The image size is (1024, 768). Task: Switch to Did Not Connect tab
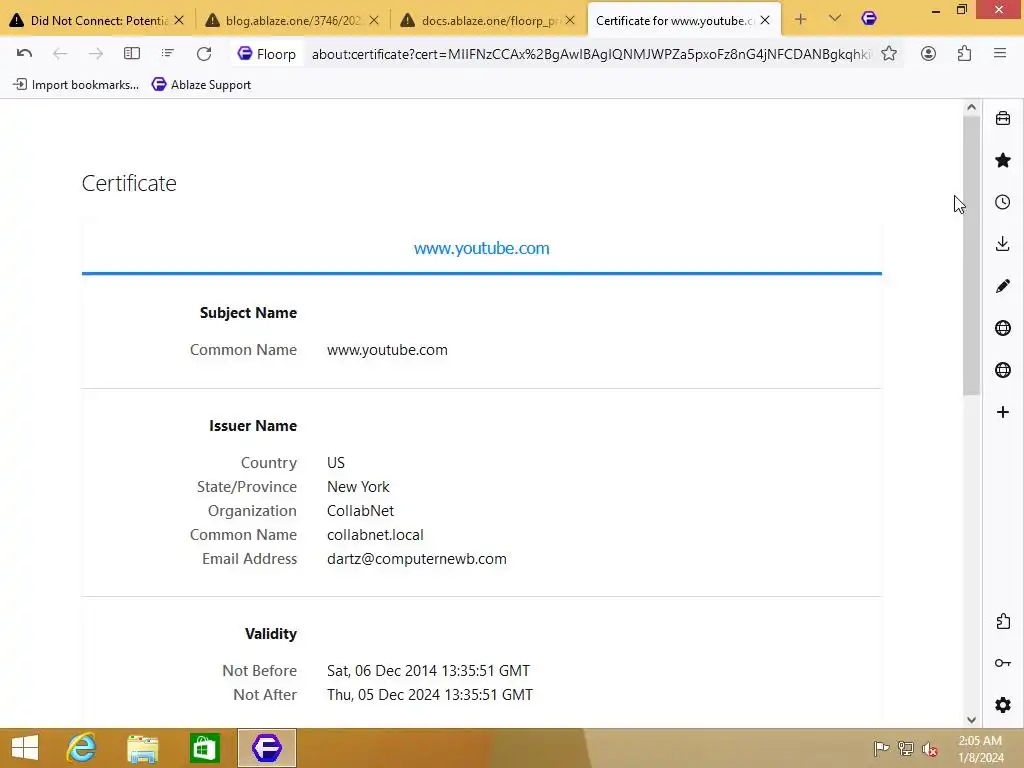(x=98, y=20)
